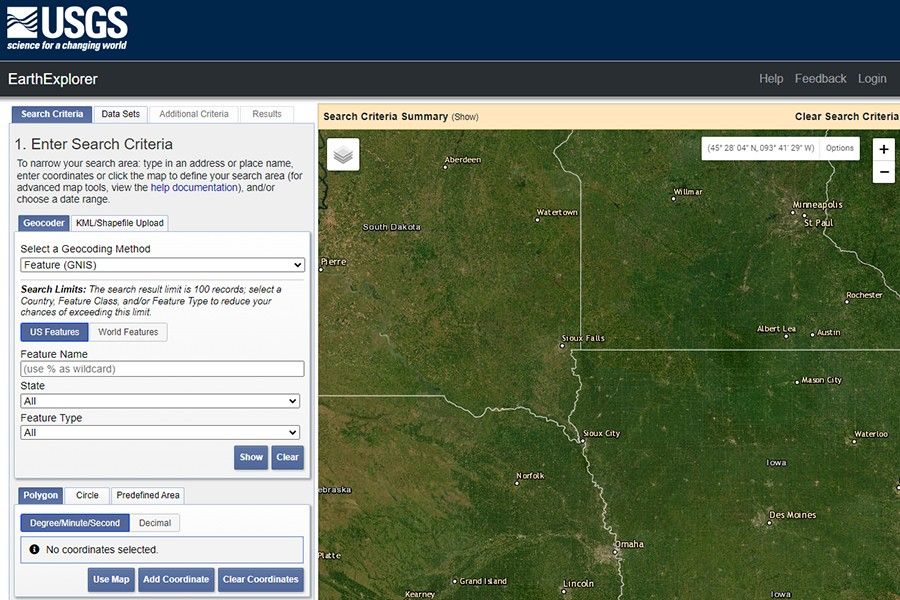Zoom out using the minus icon
The height and width of the screenshot is (600, 900).
coord(883,171)
